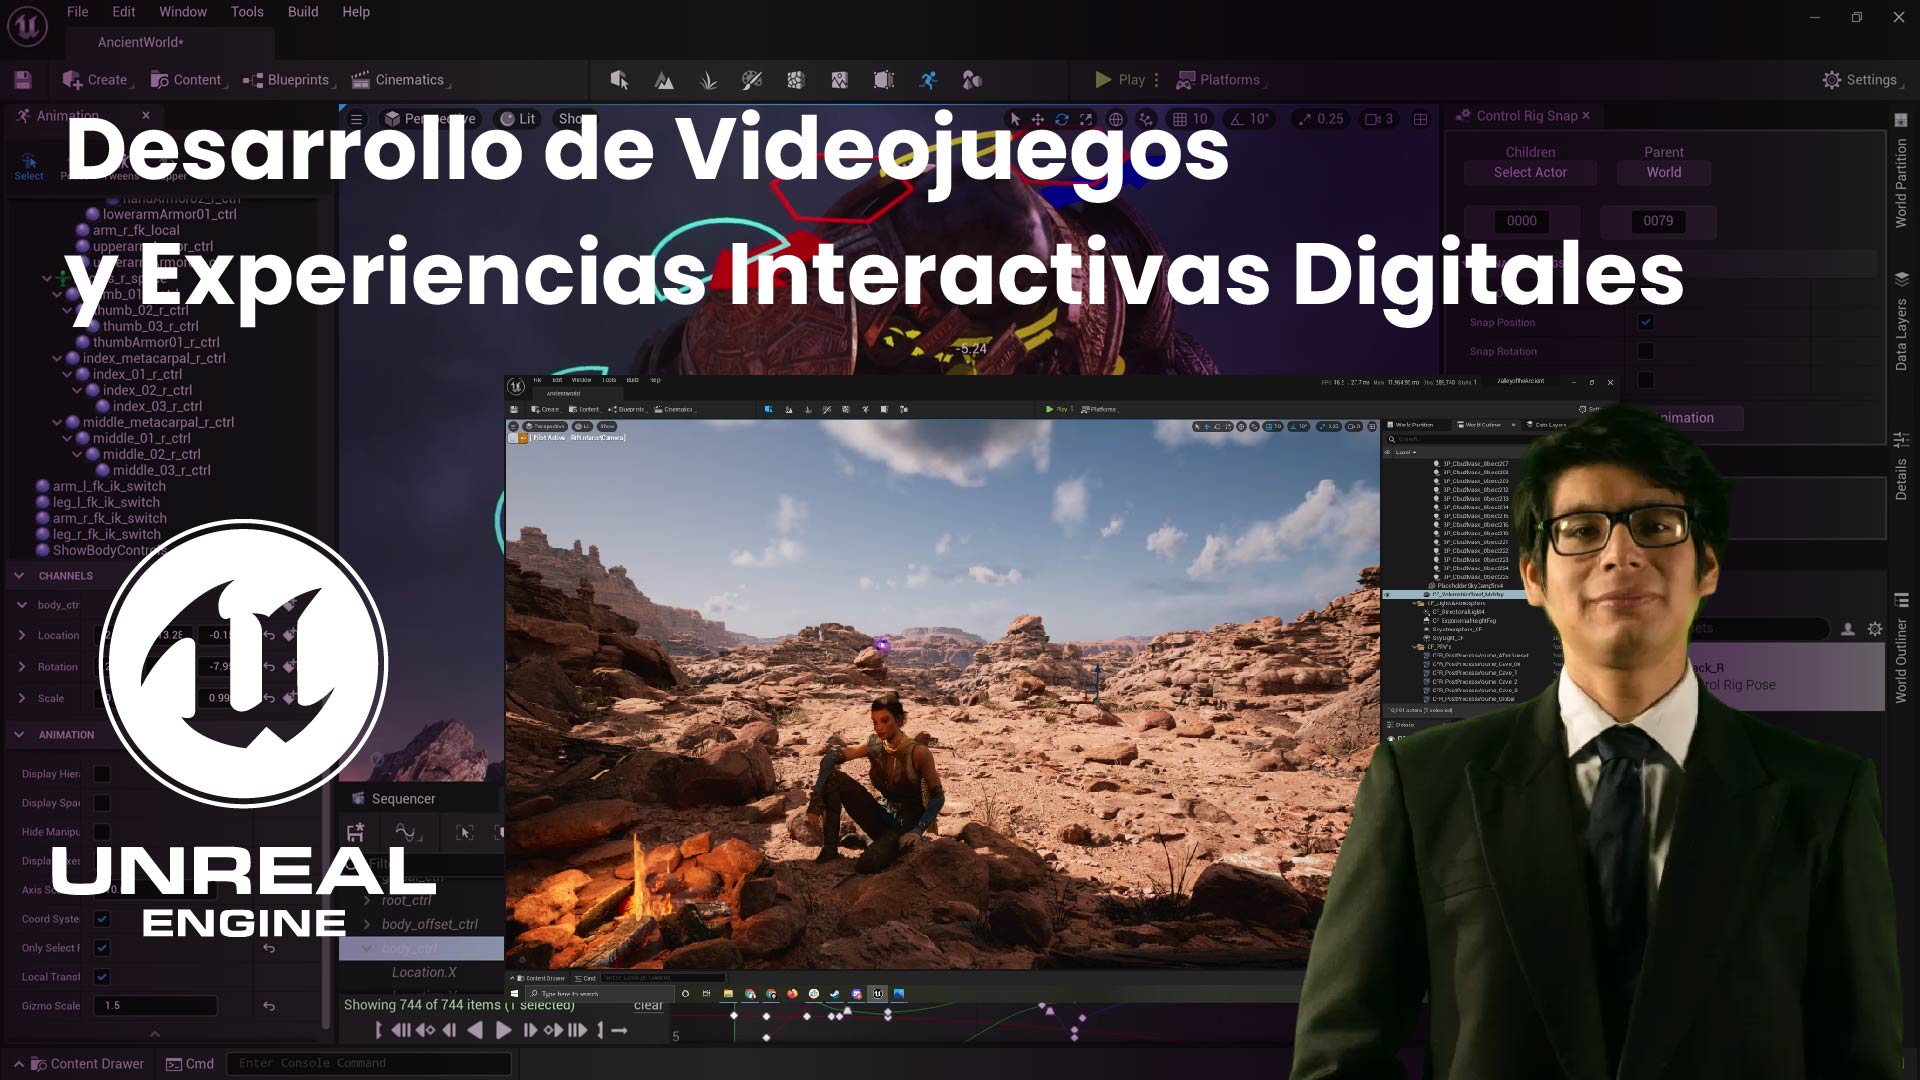Click the Select tool in Animation panel
The height and width of the screenshot is (1080, 1920).
click(x=29, y=166)
